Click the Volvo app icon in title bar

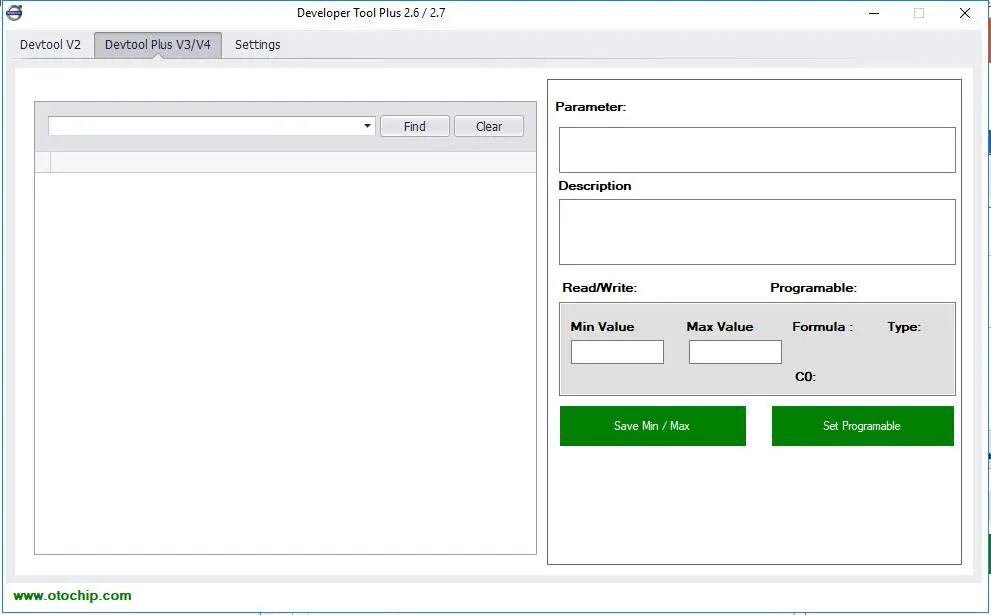pos(14,13)
